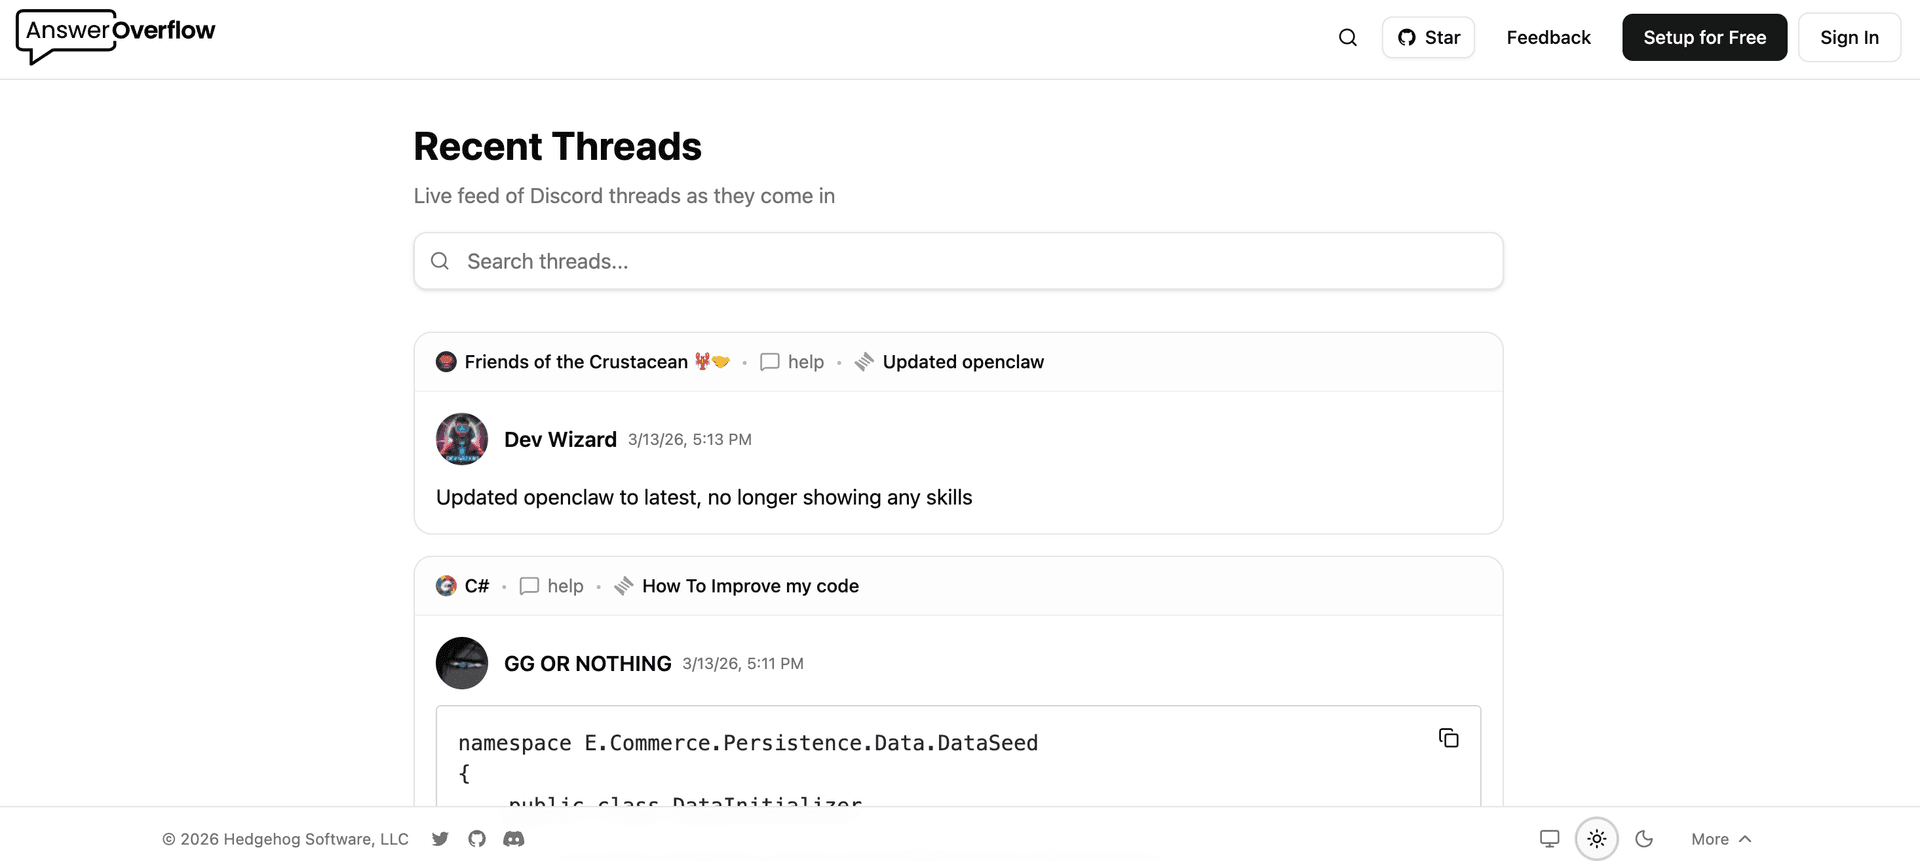
Task: Enable dark theme
Action: 1644,839
